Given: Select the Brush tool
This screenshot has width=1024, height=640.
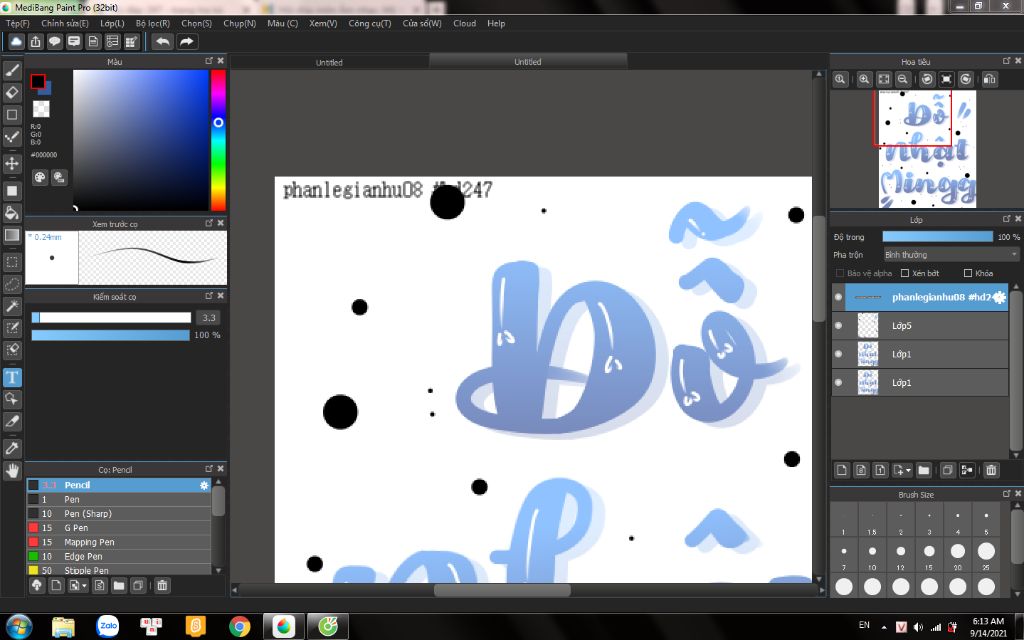Looking at the screenshot, I should coord(12,70).
